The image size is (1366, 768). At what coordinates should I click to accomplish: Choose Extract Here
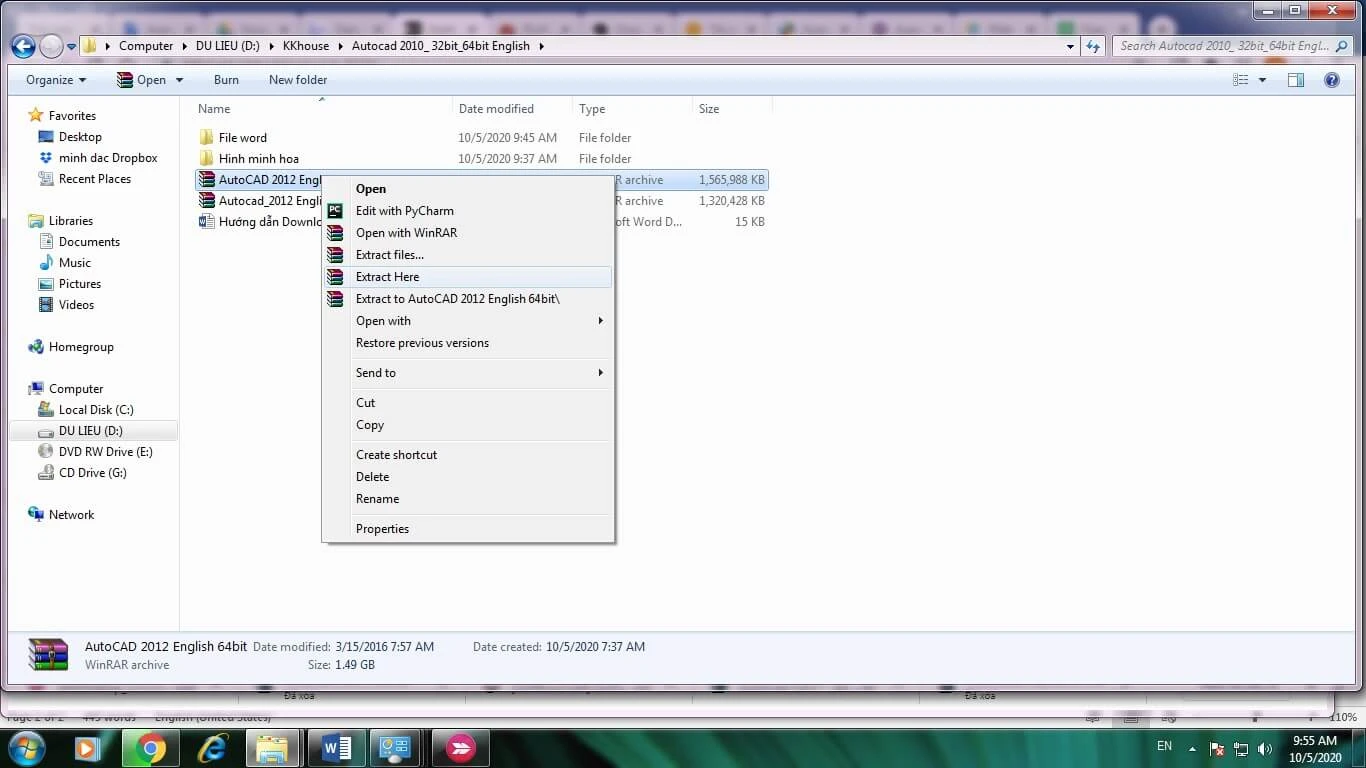tap(468, 277)
